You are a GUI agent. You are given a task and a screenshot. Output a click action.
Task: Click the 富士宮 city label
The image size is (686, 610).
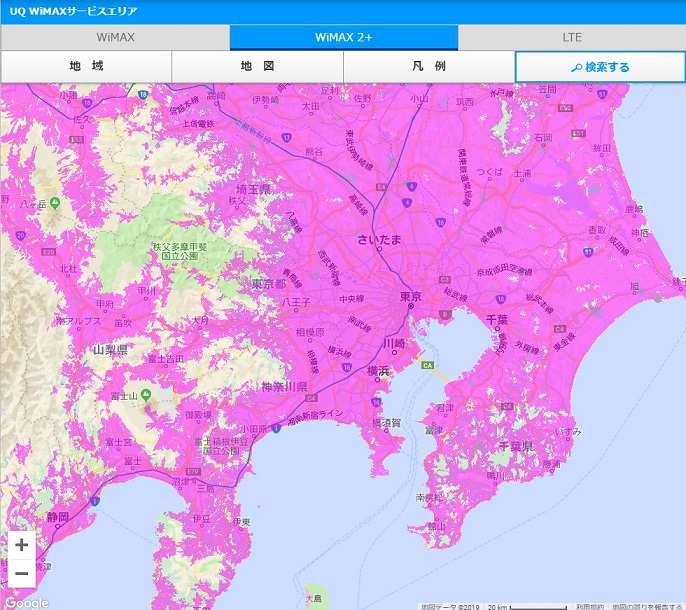[119, 442]
